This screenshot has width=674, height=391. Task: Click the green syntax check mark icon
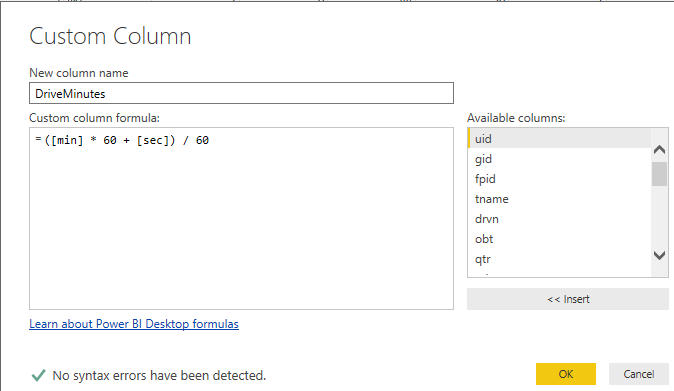(38, 376)
